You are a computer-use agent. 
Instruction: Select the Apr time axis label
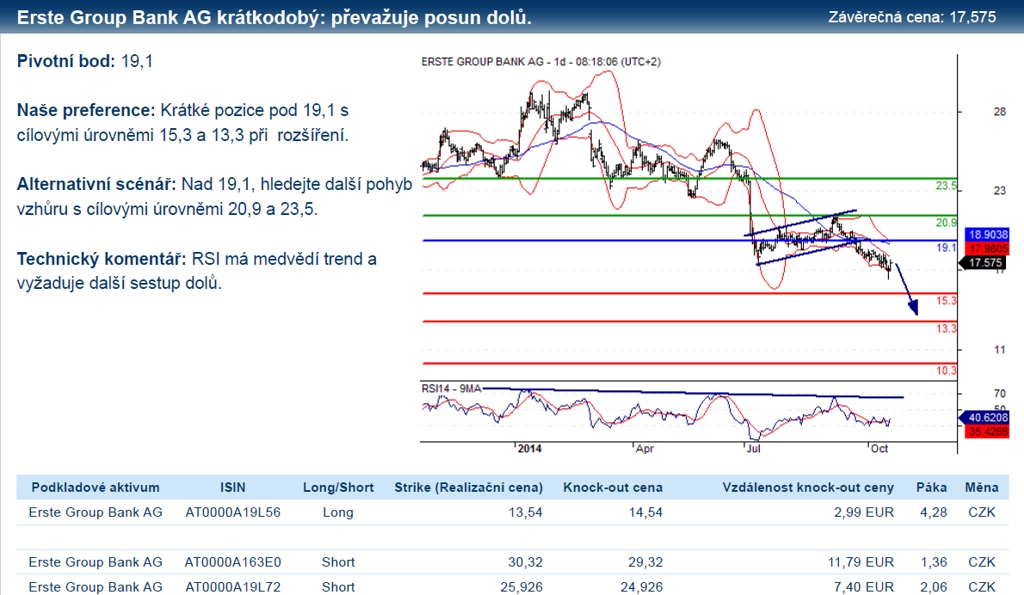pyautogui.click(x=645, y=449)
